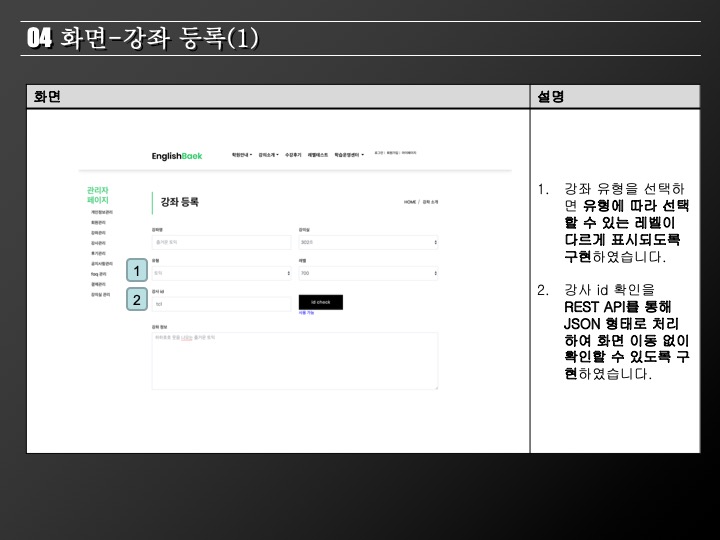
Task: Click the 강좌 정보 textarea
Action: coord(295,361)
